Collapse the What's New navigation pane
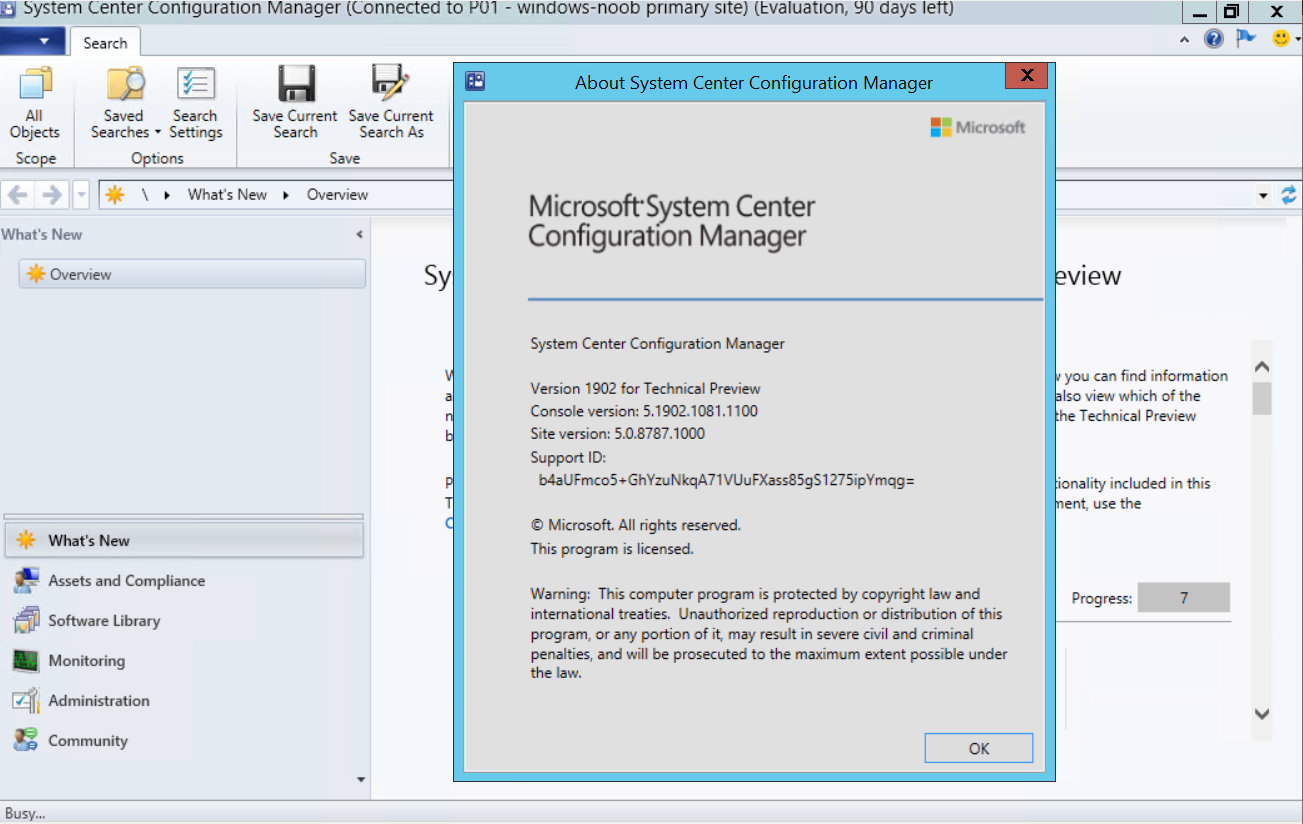This screenshot has width=1303, height=824. [359, 235]
